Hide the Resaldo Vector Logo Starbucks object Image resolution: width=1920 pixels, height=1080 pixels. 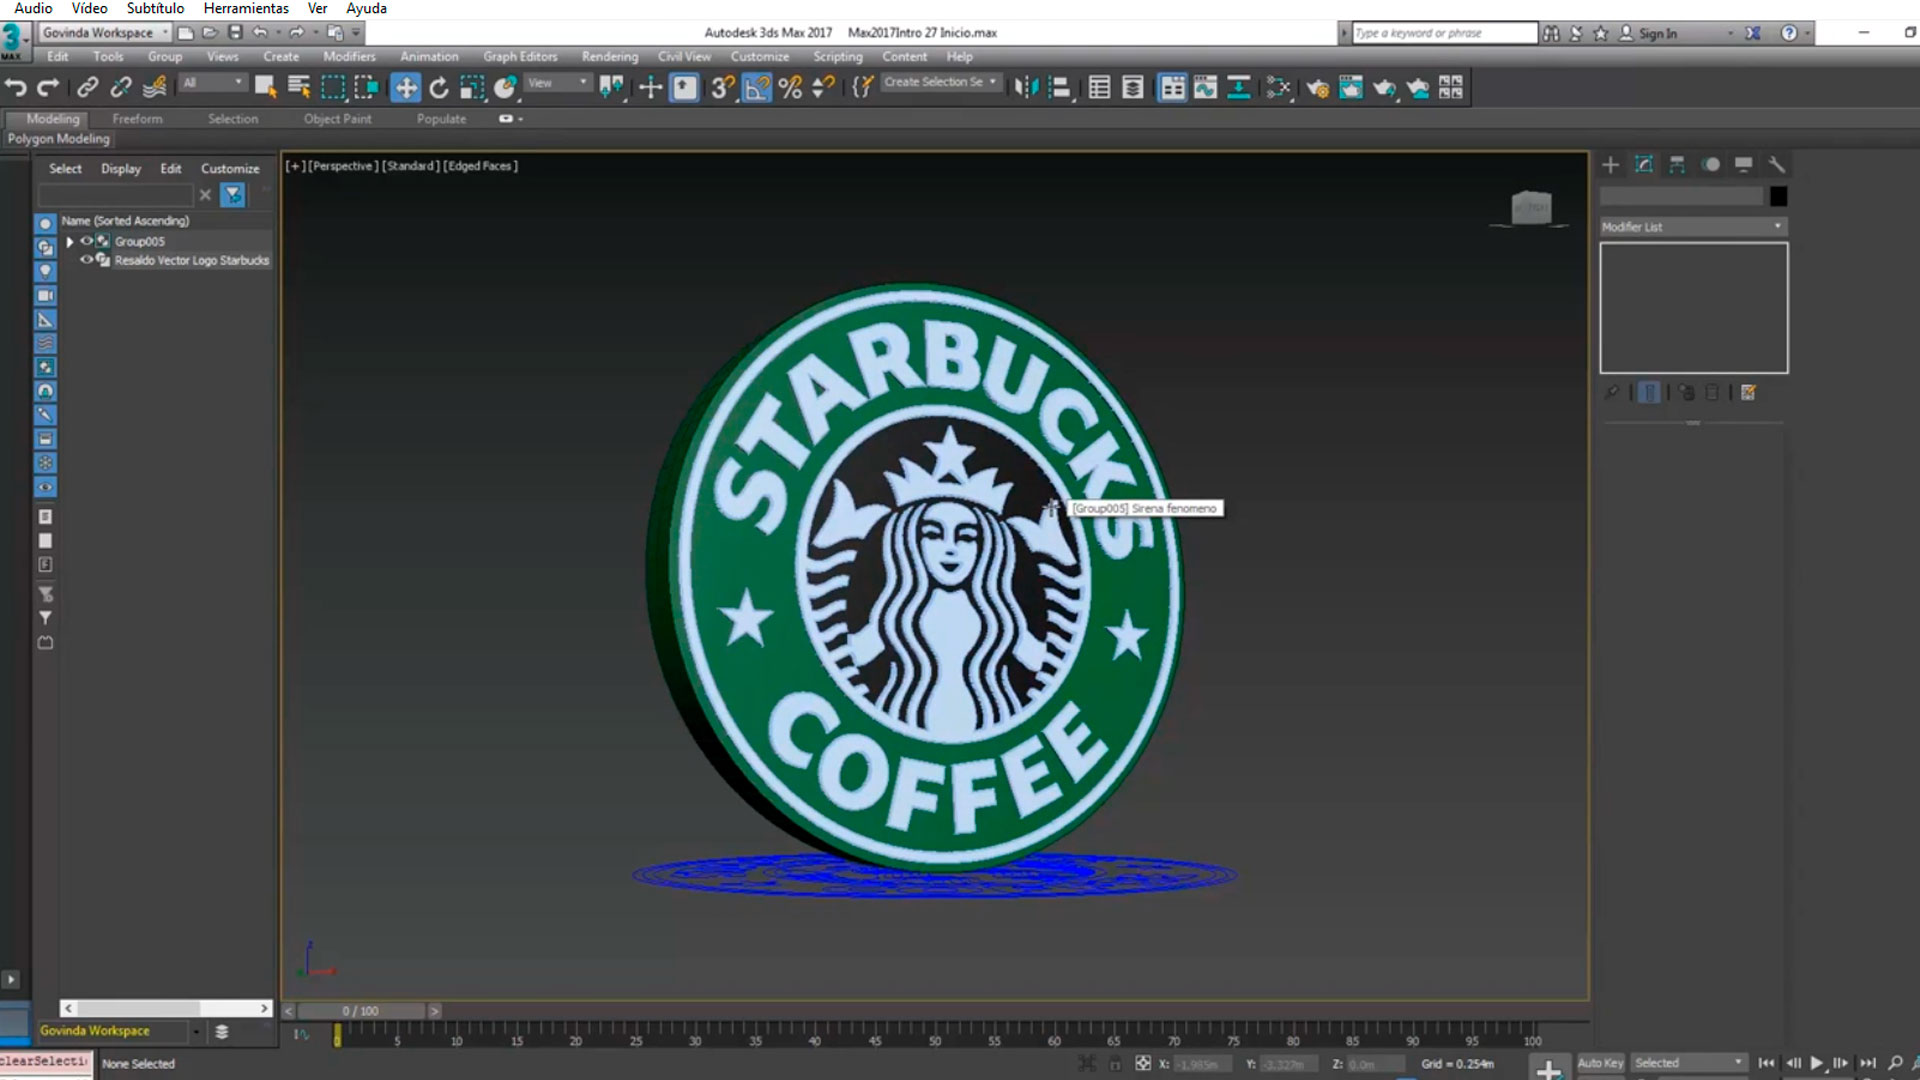[x=87, y=260]
